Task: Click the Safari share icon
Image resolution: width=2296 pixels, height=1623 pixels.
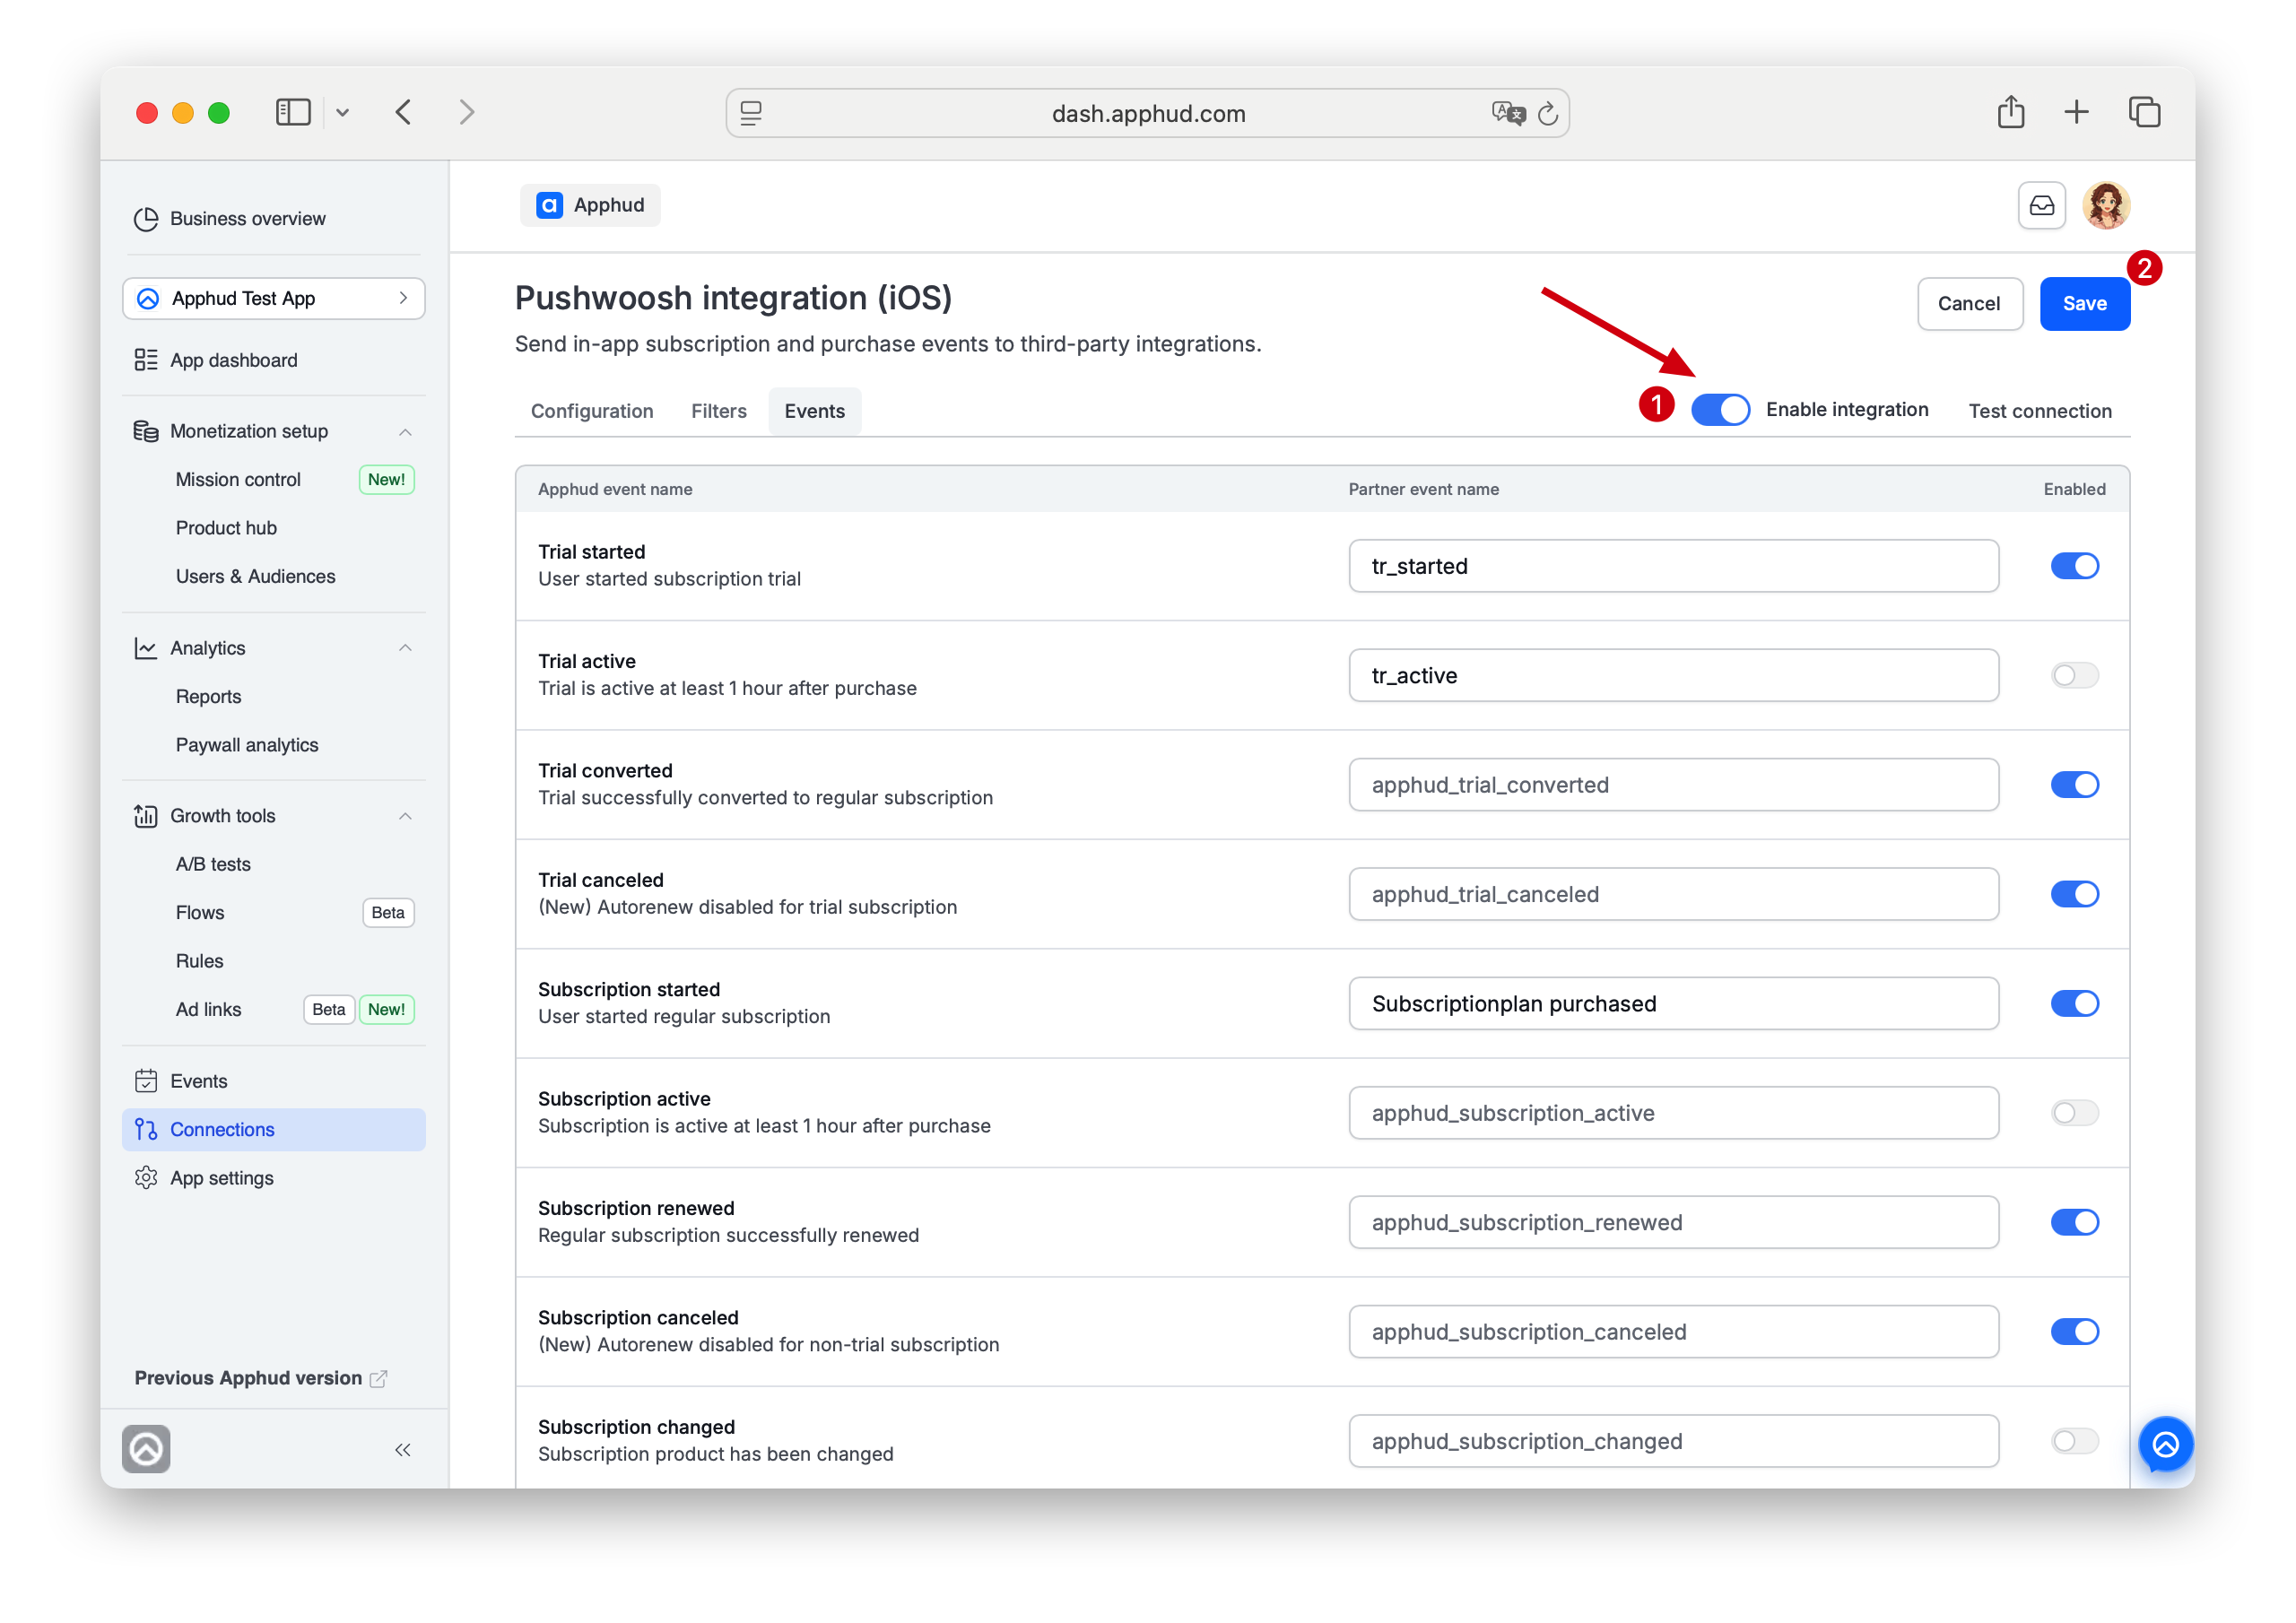Action: (2010, 111)
